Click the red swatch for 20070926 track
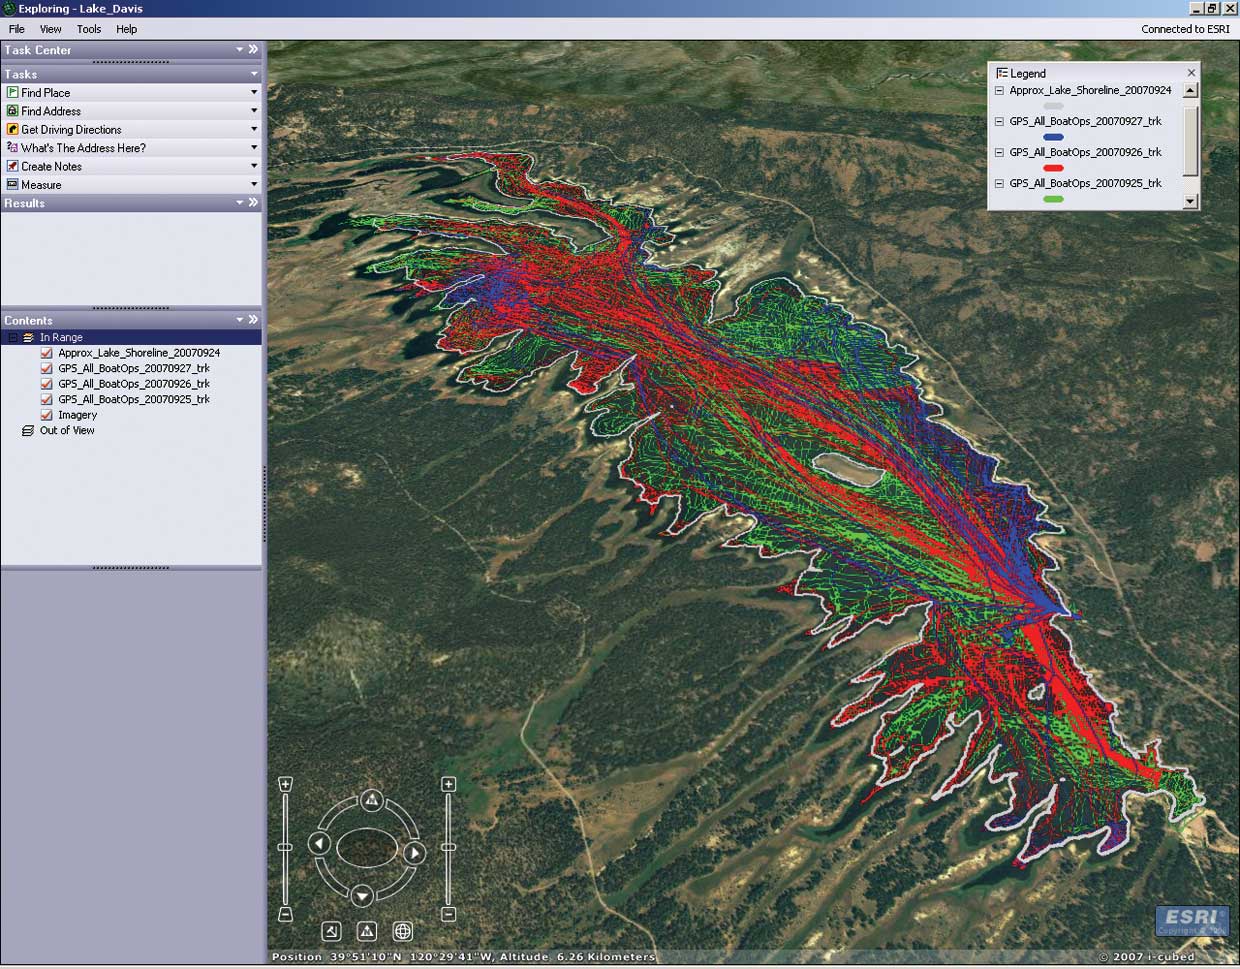The height and width of the screenshot is (969, 1240). coord(1053,168)
